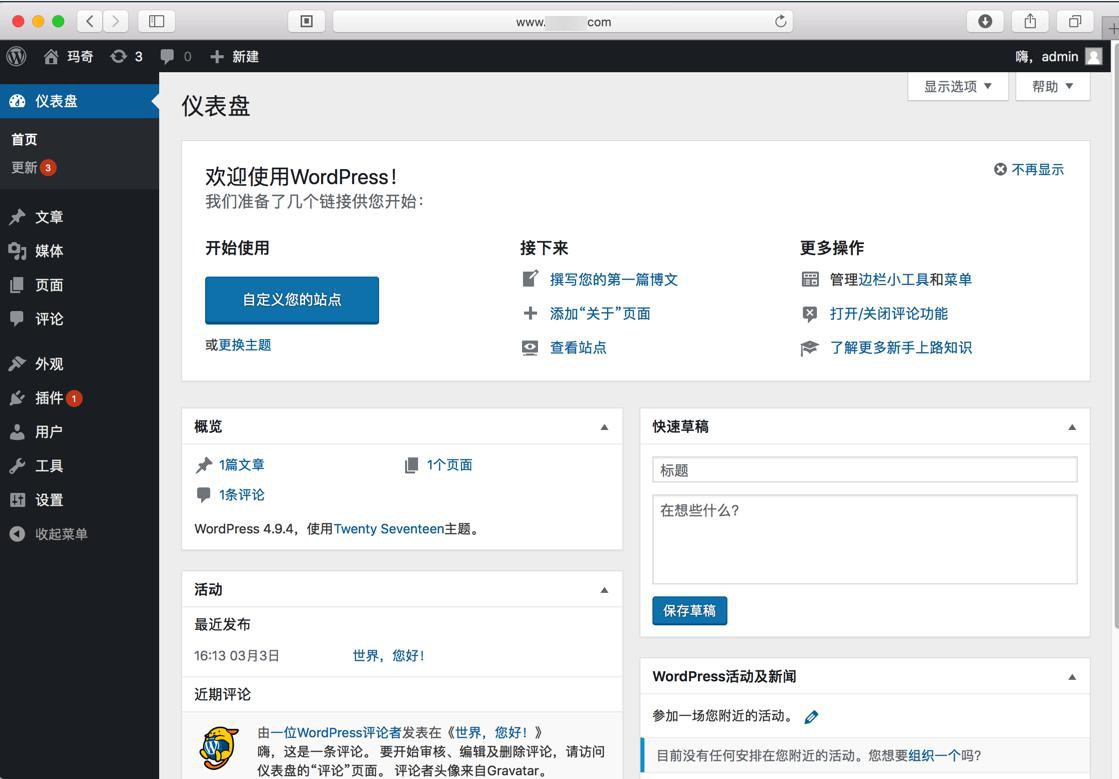Open the 边栏小工具 link
1119x779 pixels.
point(893,280)
